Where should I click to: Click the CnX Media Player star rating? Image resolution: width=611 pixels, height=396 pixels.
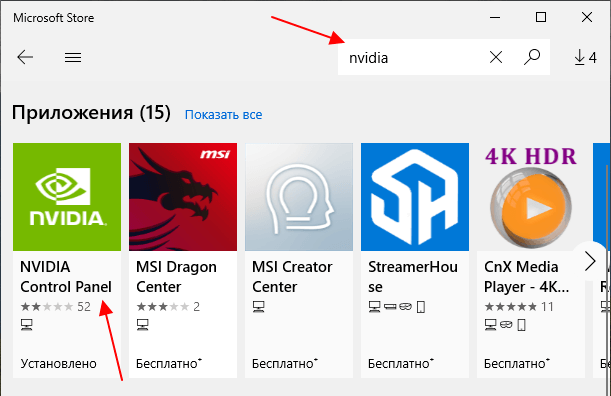(510, 307)
